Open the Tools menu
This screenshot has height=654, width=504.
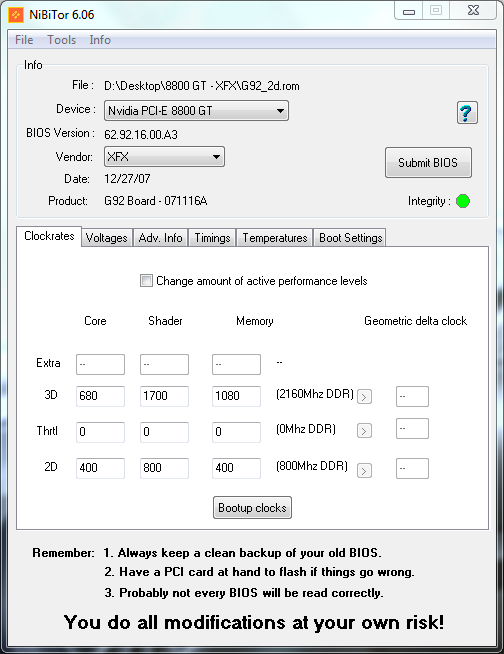pos(61,40)
